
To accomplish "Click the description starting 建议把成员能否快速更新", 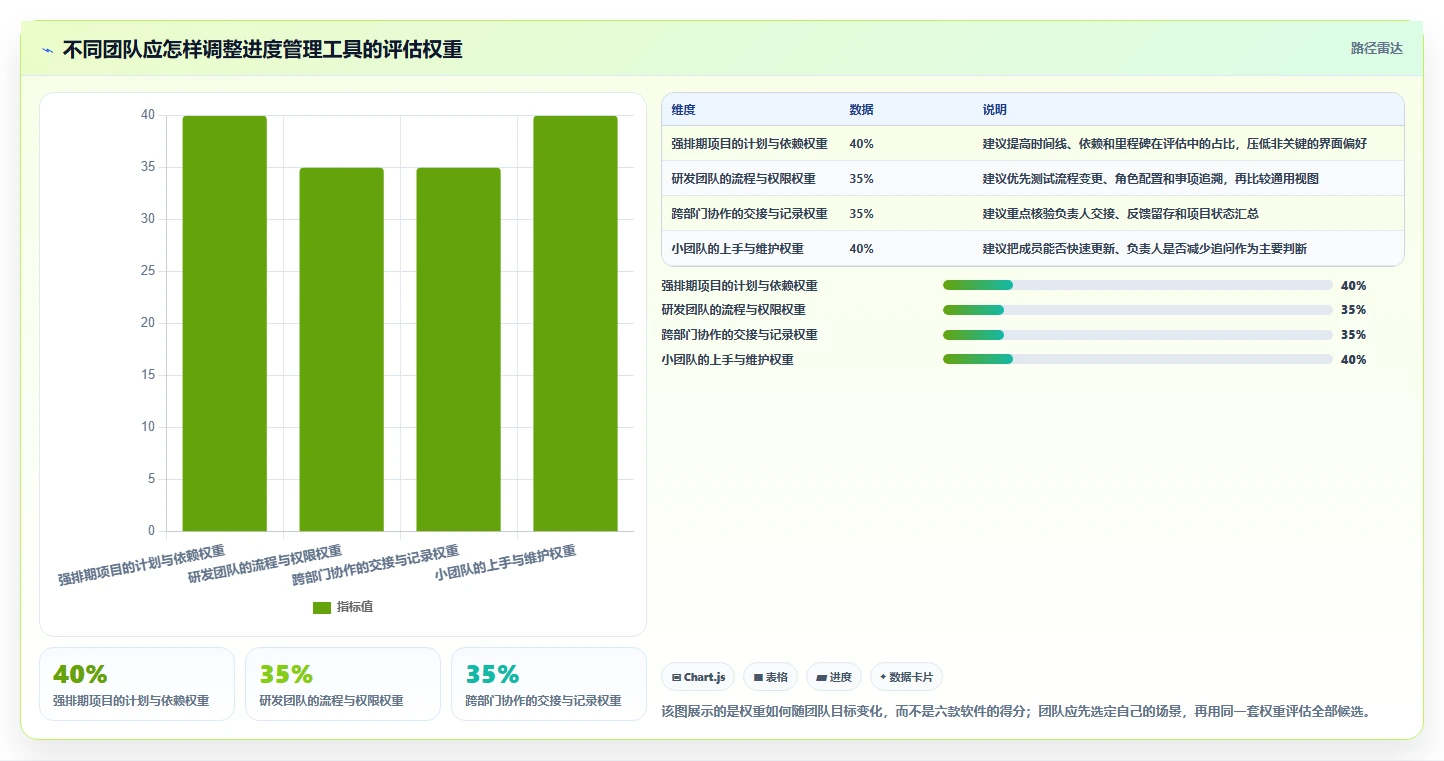I will click(1145, 248).
